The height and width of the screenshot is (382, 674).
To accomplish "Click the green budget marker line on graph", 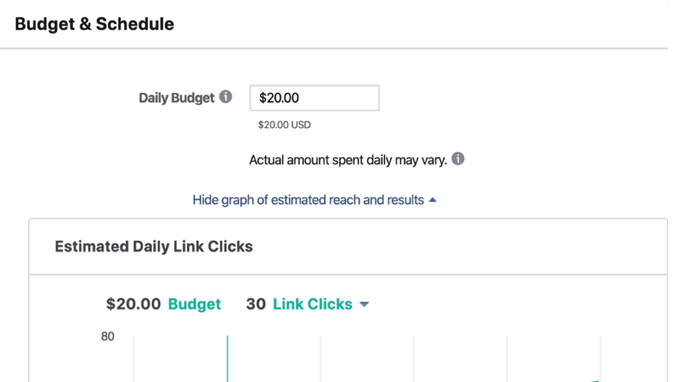I will (x=227, y=358).
